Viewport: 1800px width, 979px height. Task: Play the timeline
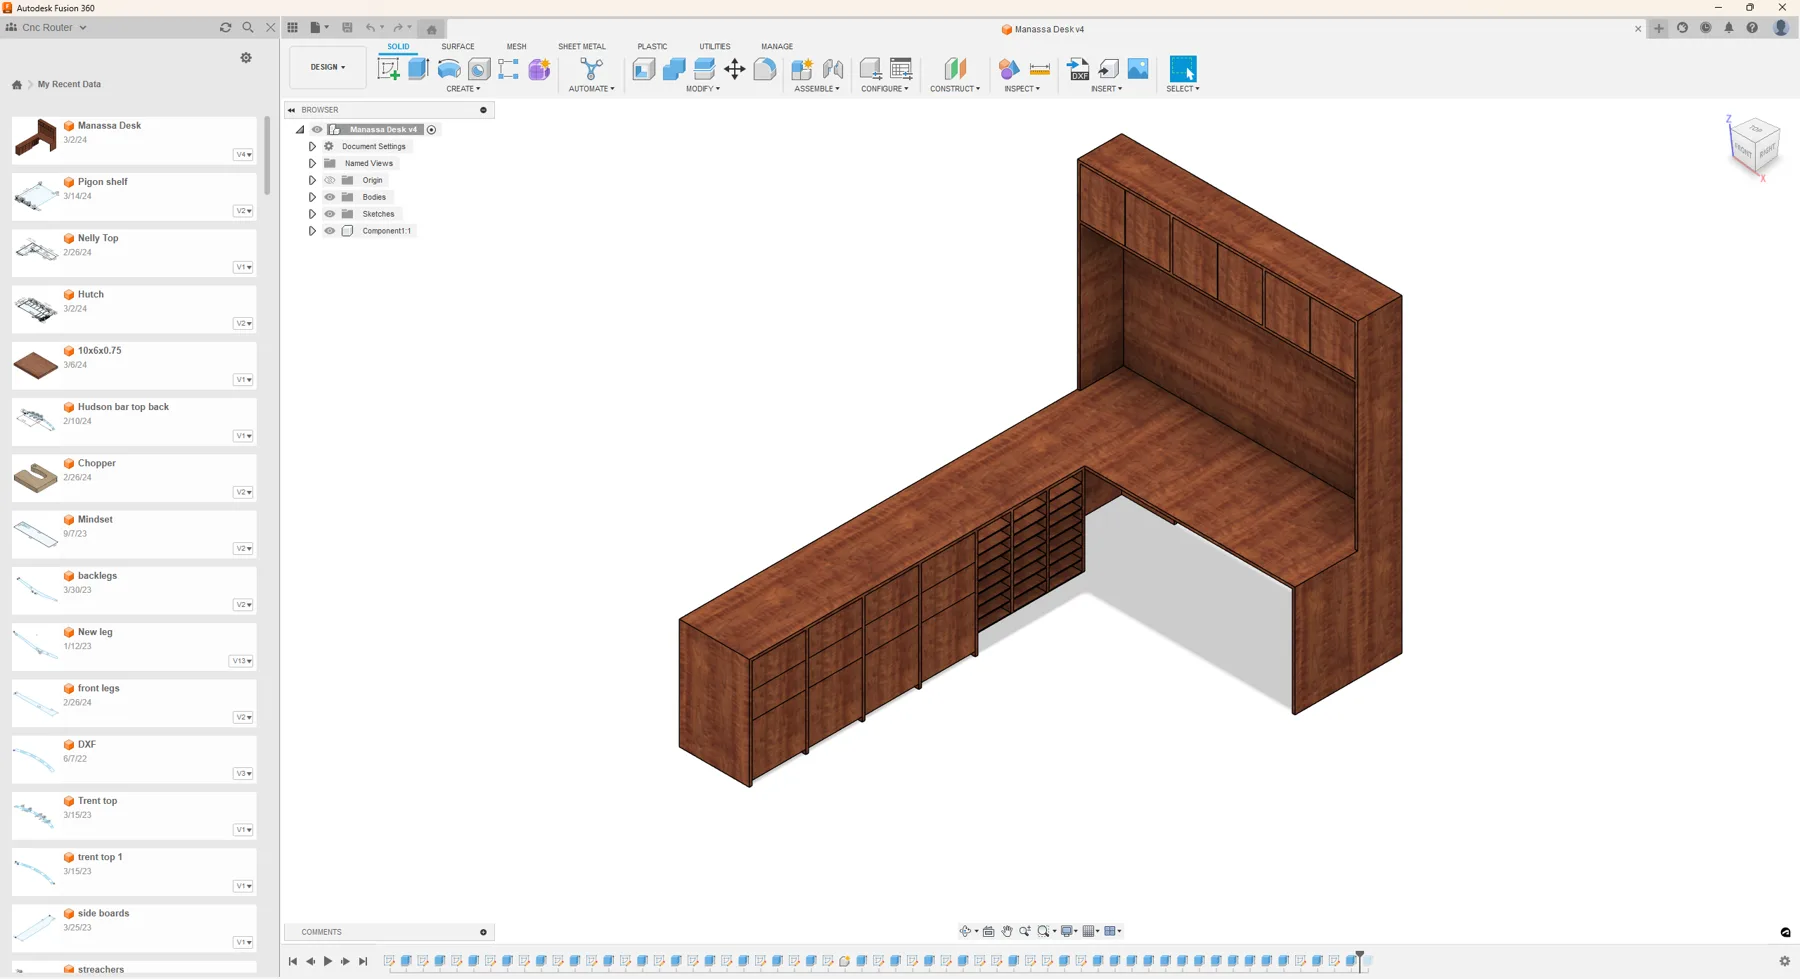click(x=327, y=961)
